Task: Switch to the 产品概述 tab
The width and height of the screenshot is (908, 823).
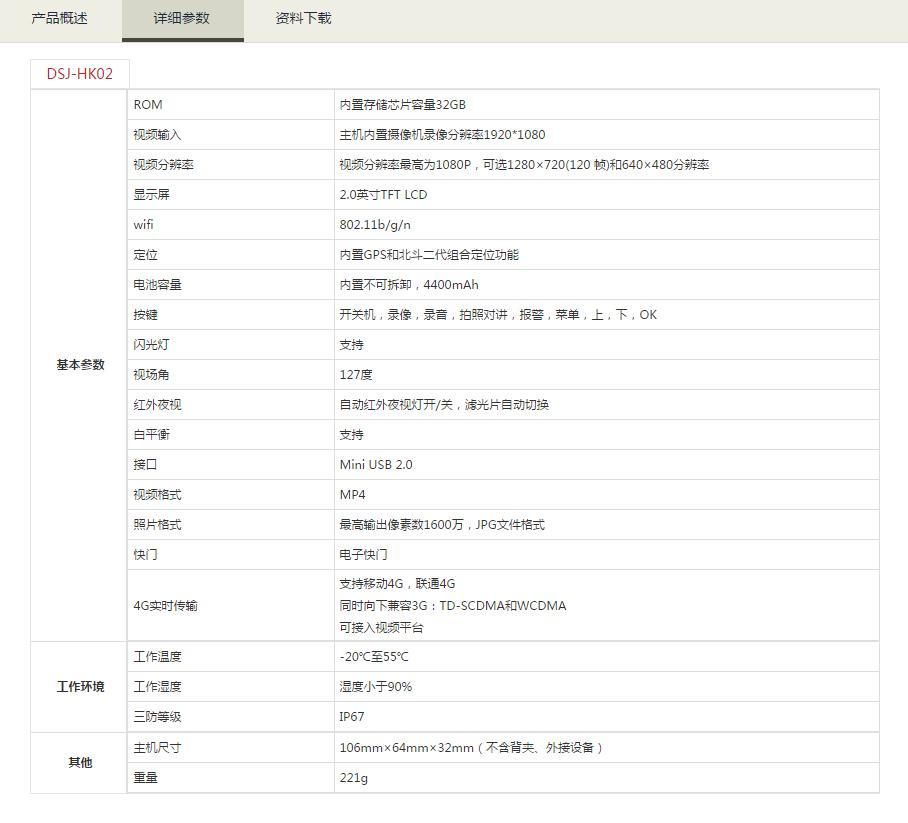Action: click(60, 19)
